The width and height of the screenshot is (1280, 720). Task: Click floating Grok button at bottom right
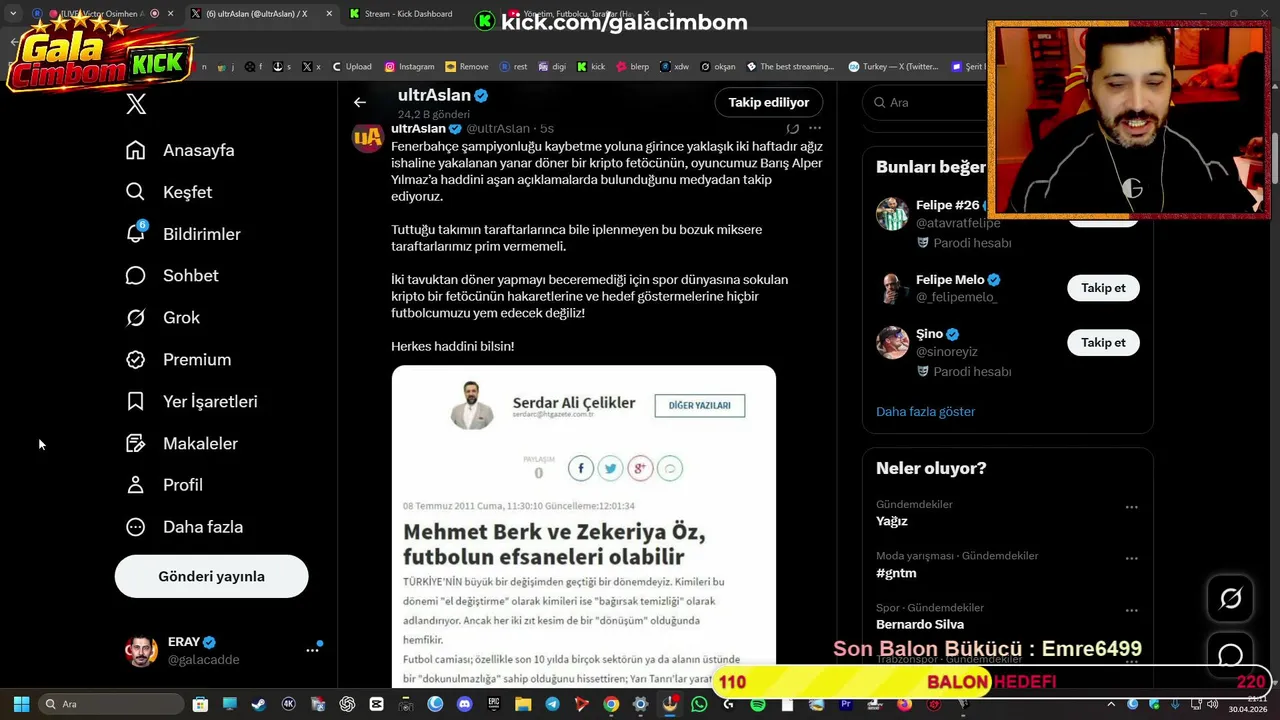[x=1231, y=599]
